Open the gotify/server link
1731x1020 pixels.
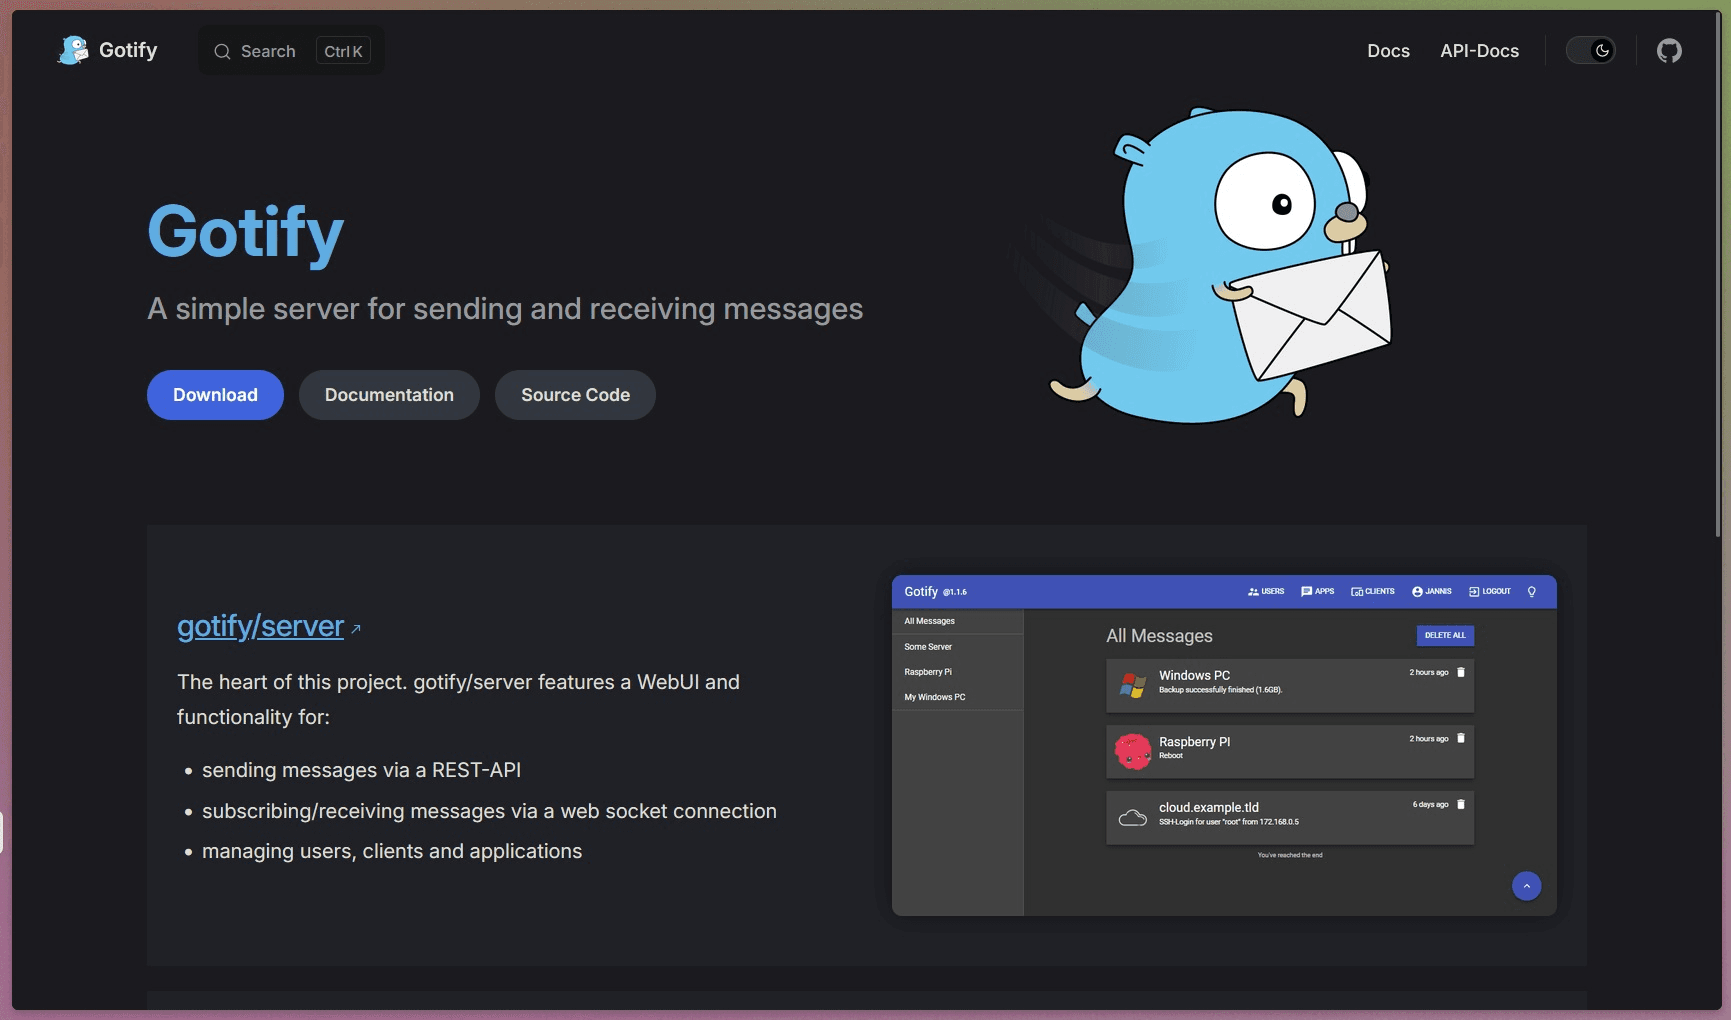260,626
